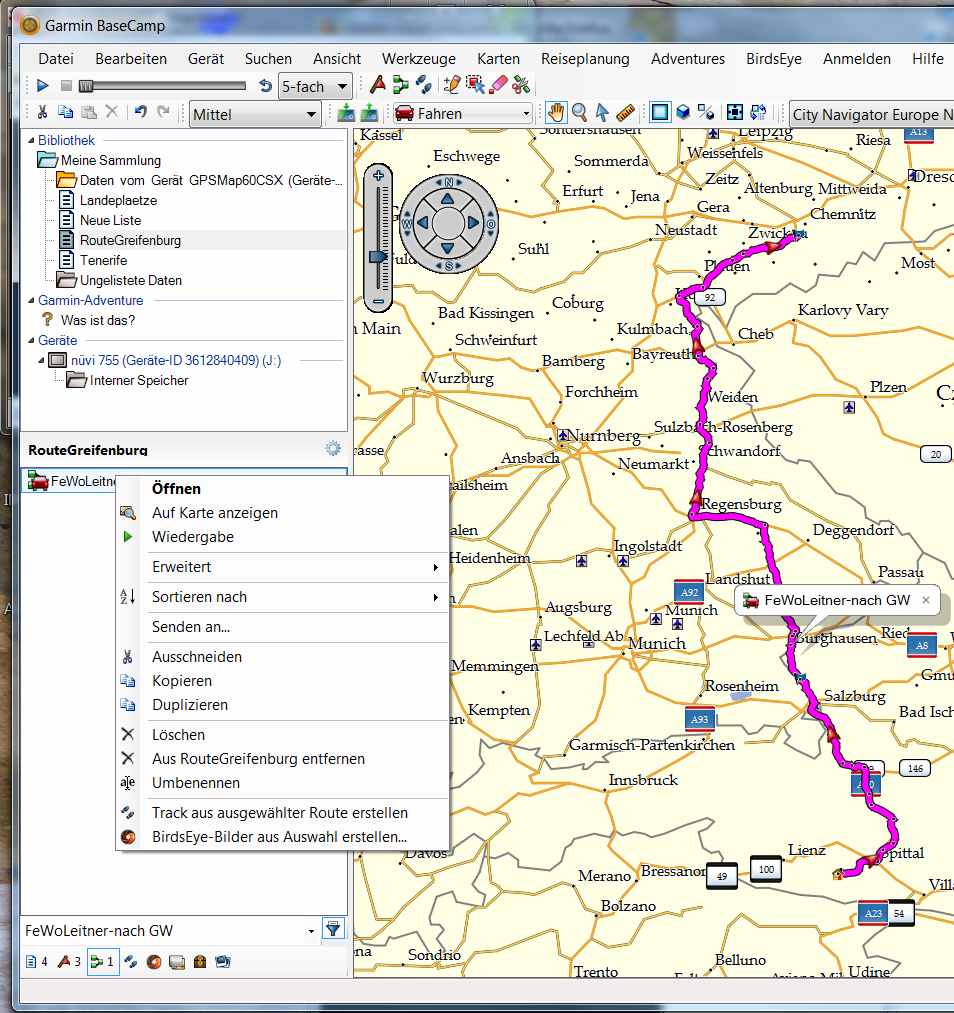Open the Mittel detail level dropdown
Viewport: 954px width, 1013px height.
(x=255, y=114)
